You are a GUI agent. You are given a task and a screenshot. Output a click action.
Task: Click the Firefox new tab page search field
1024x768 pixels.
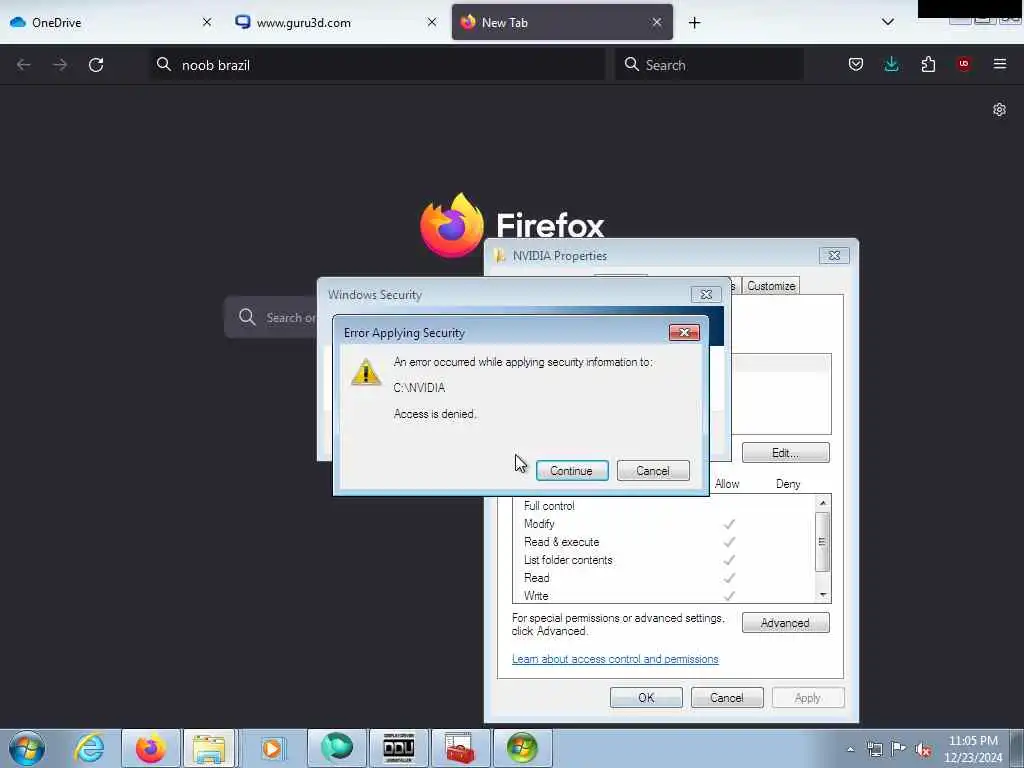point(271,317)
